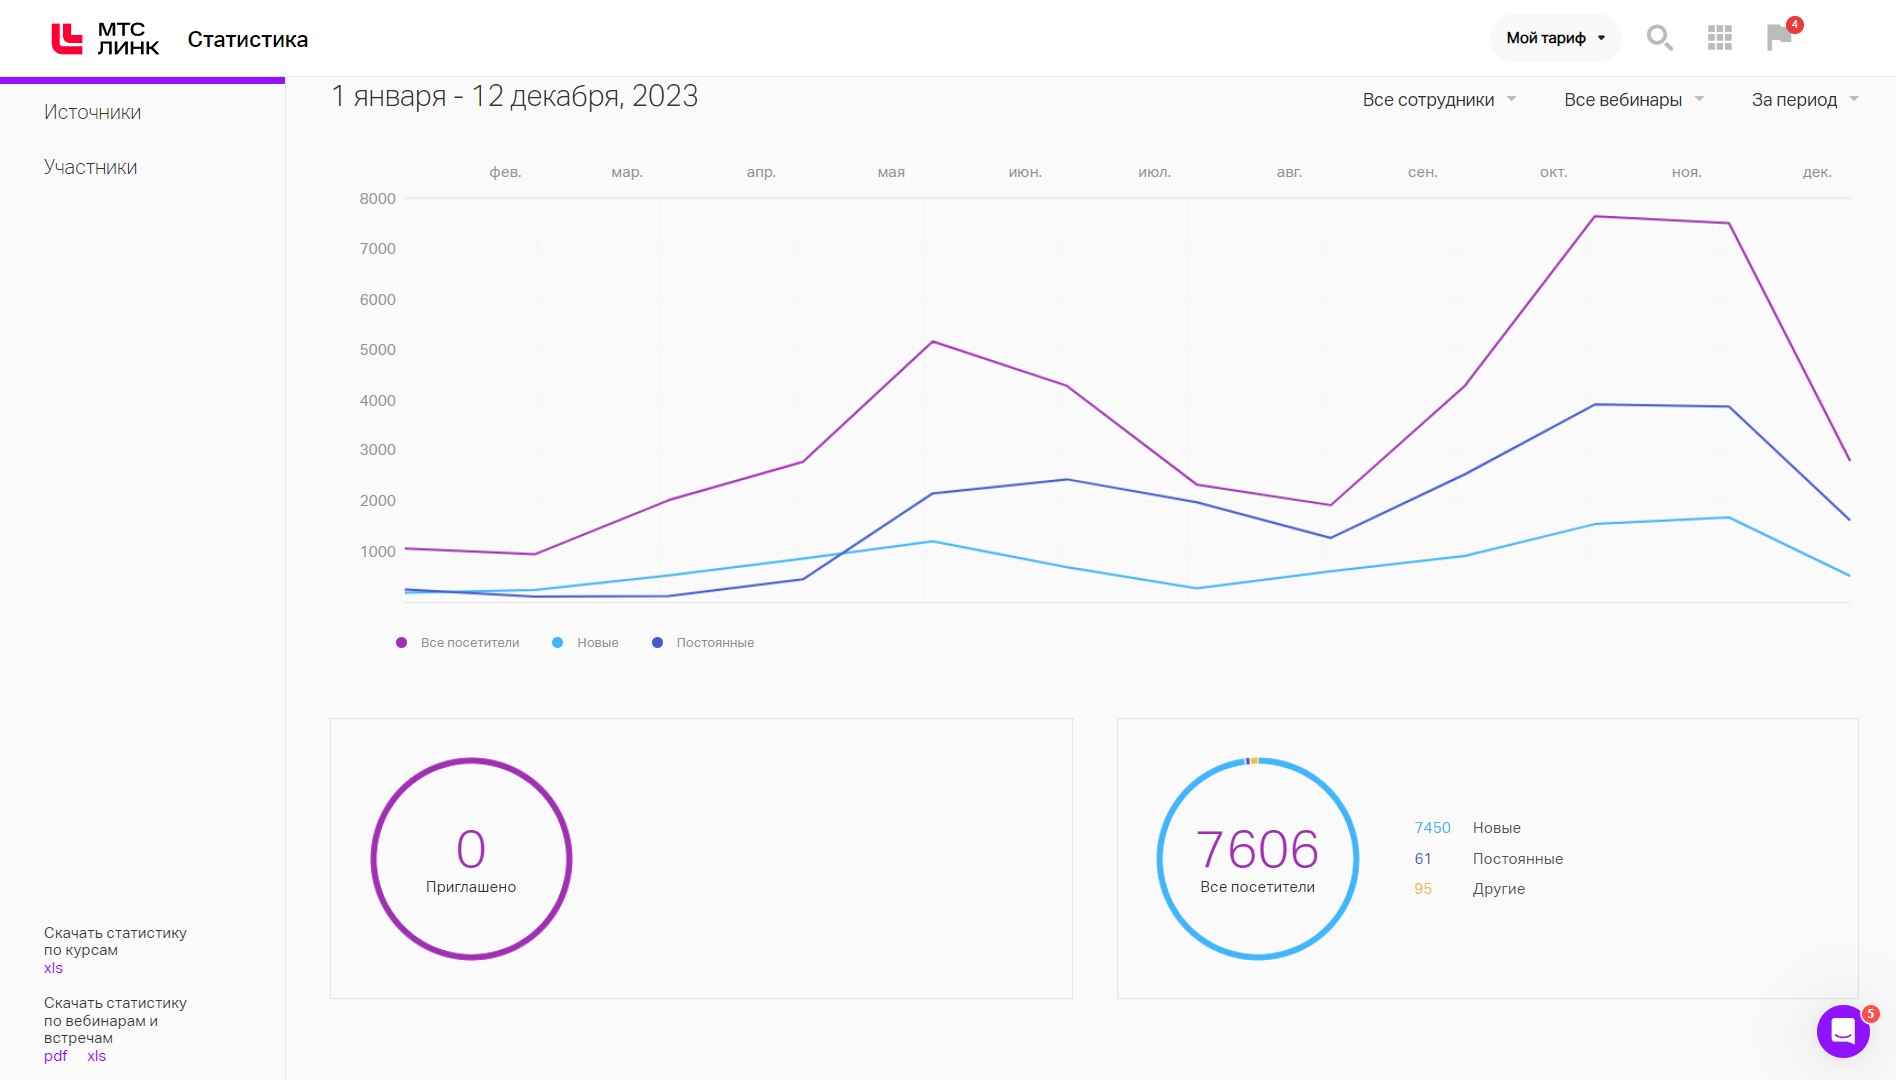Go to Источники section
The image size is (1896, 1080).
pyautogui.click(x=92, y=112)
